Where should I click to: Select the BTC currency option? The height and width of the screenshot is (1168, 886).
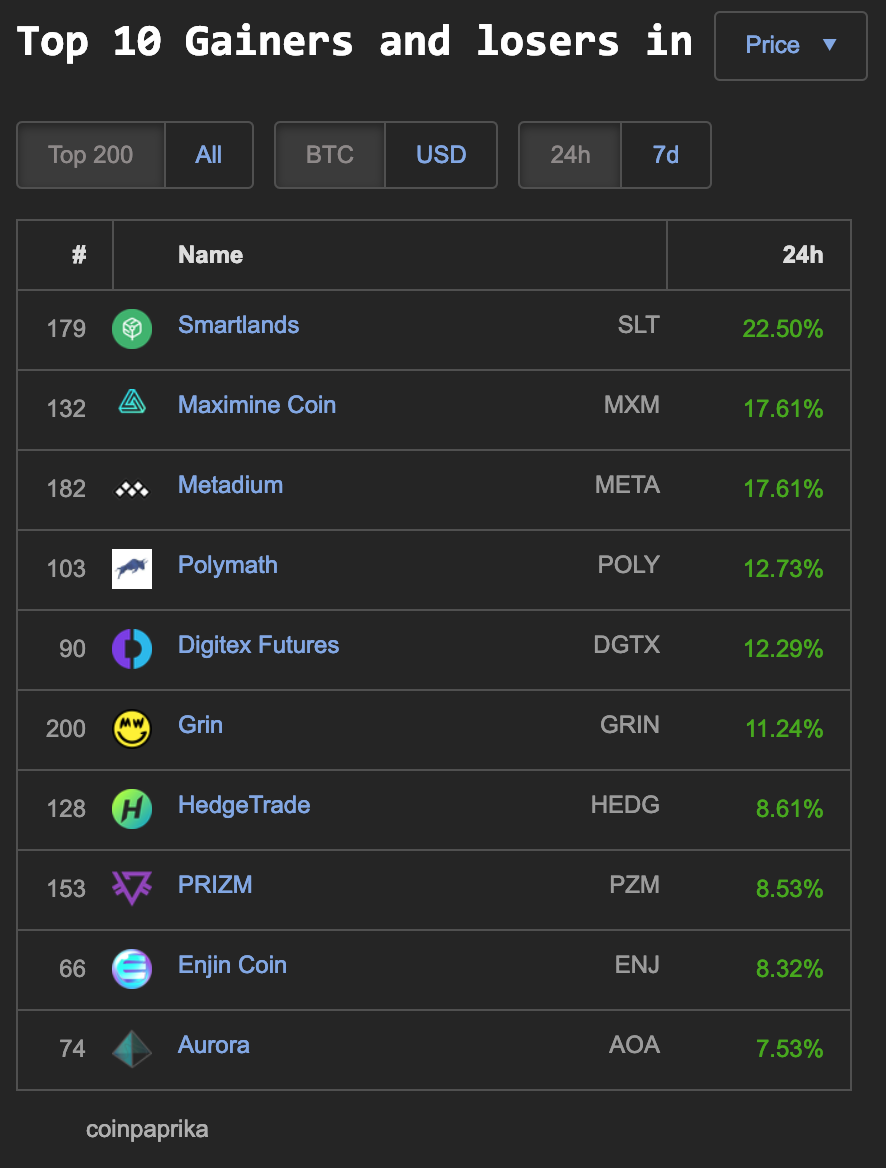point(330,155)
